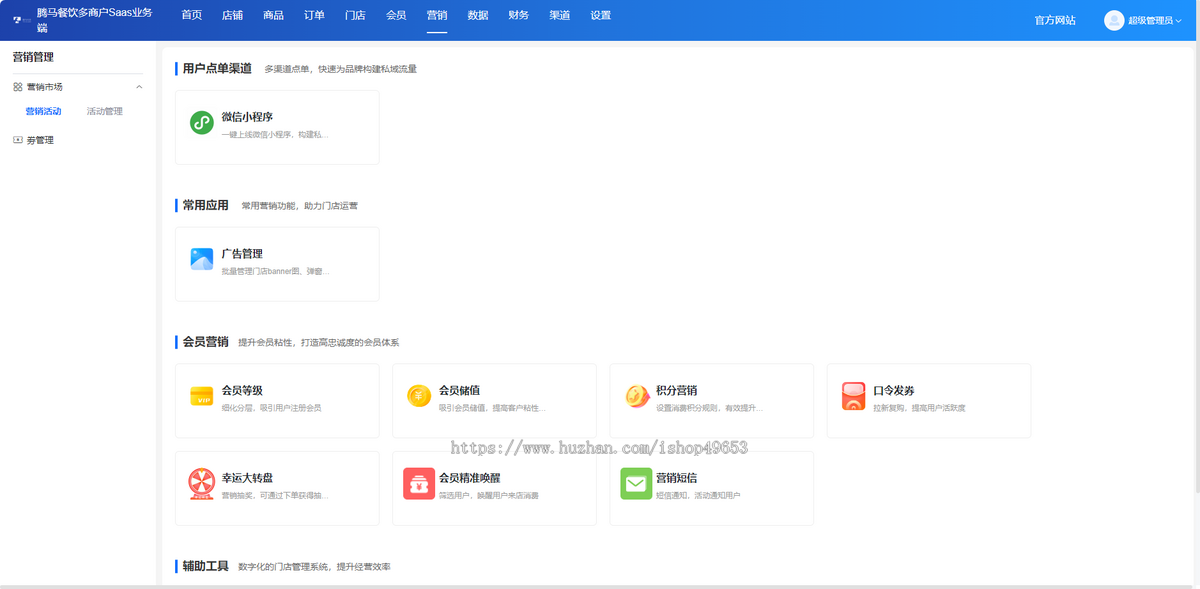Click the 用户点单渠道 section heading
The height and width of the screenshot is (589, 1200).
(x=217, y=69)
